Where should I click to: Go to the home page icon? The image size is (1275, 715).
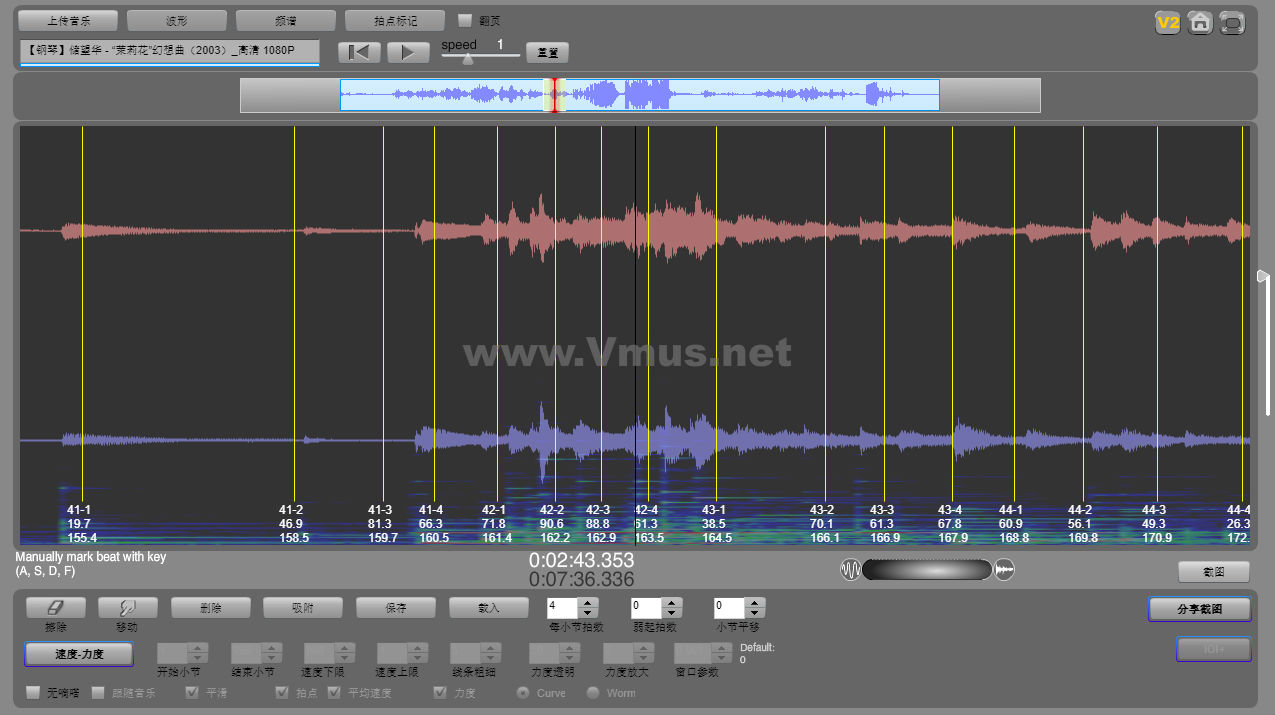[1200, 23]
